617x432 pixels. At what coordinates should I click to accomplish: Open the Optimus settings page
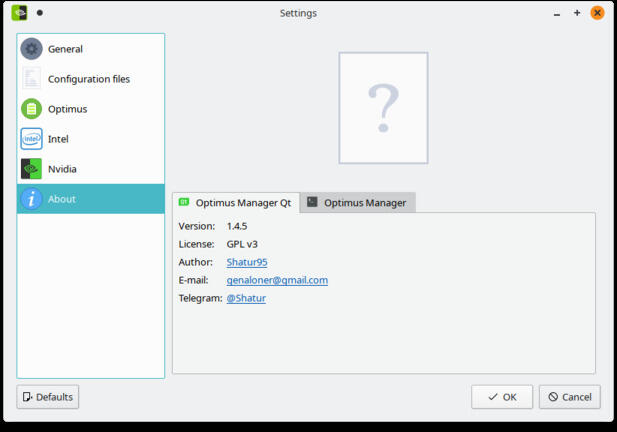[x=91, y=109]
